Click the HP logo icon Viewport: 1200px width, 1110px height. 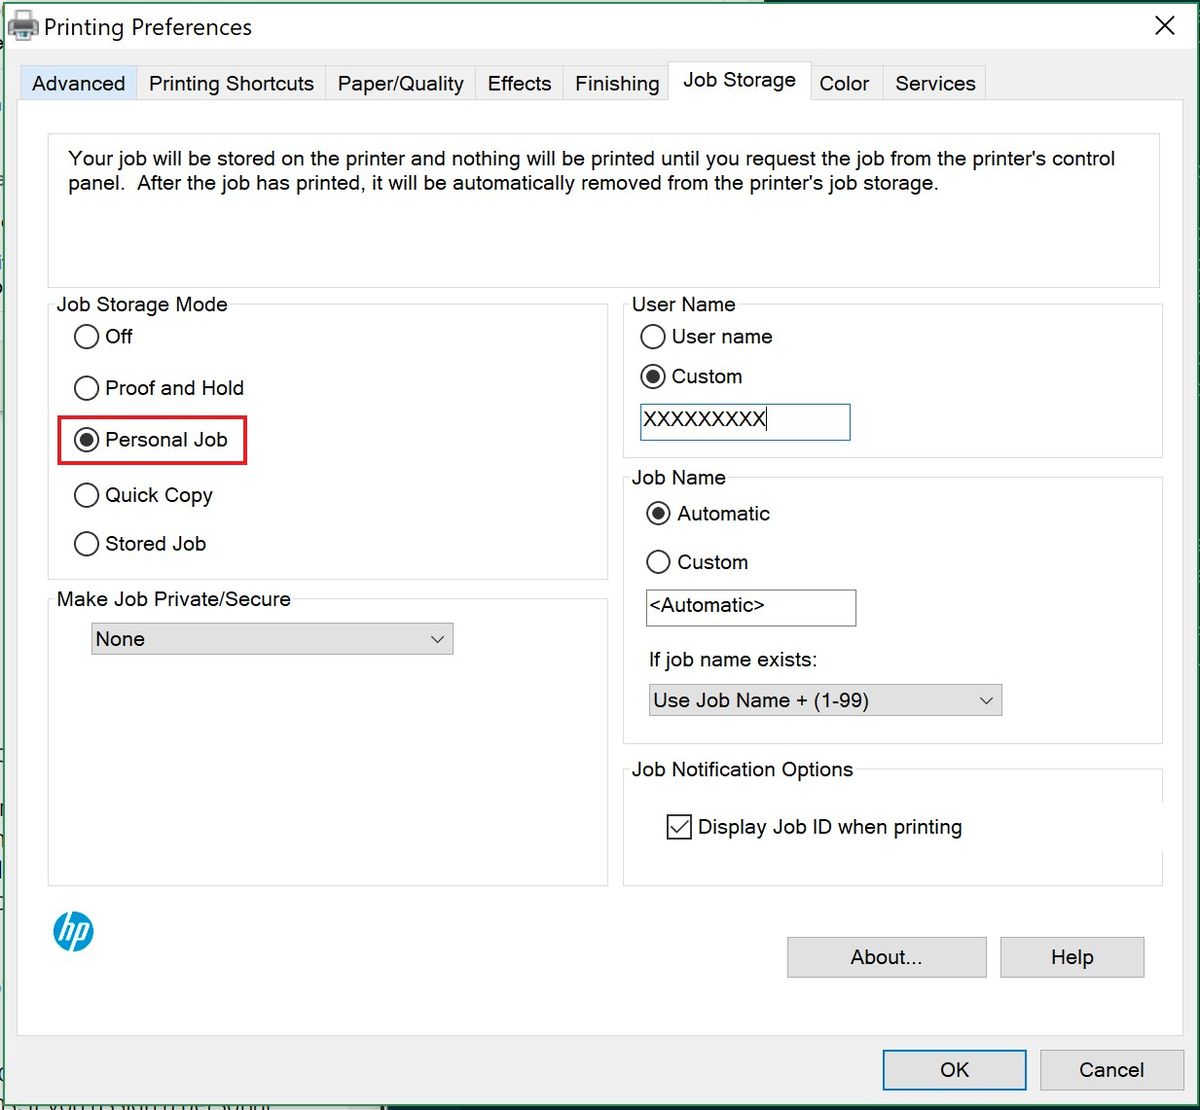click(73, 932)
